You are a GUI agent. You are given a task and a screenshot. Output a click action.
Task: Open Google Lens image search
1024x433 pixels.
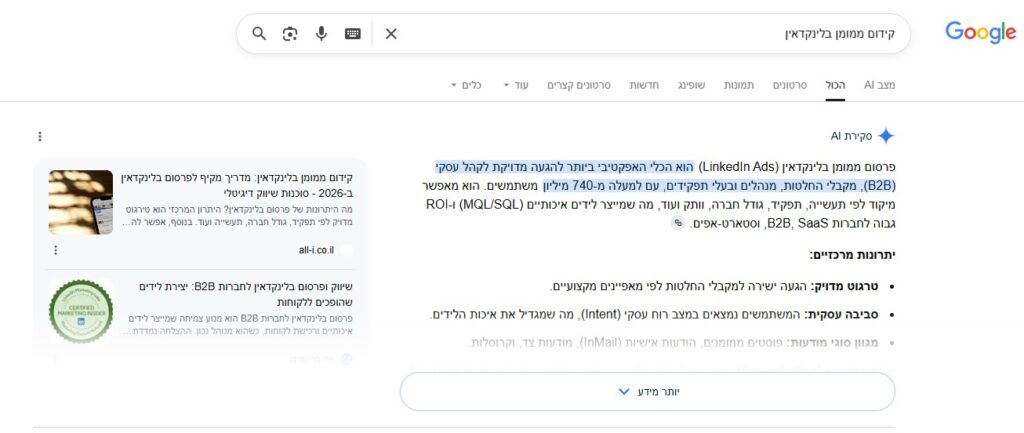pos(290,33)
